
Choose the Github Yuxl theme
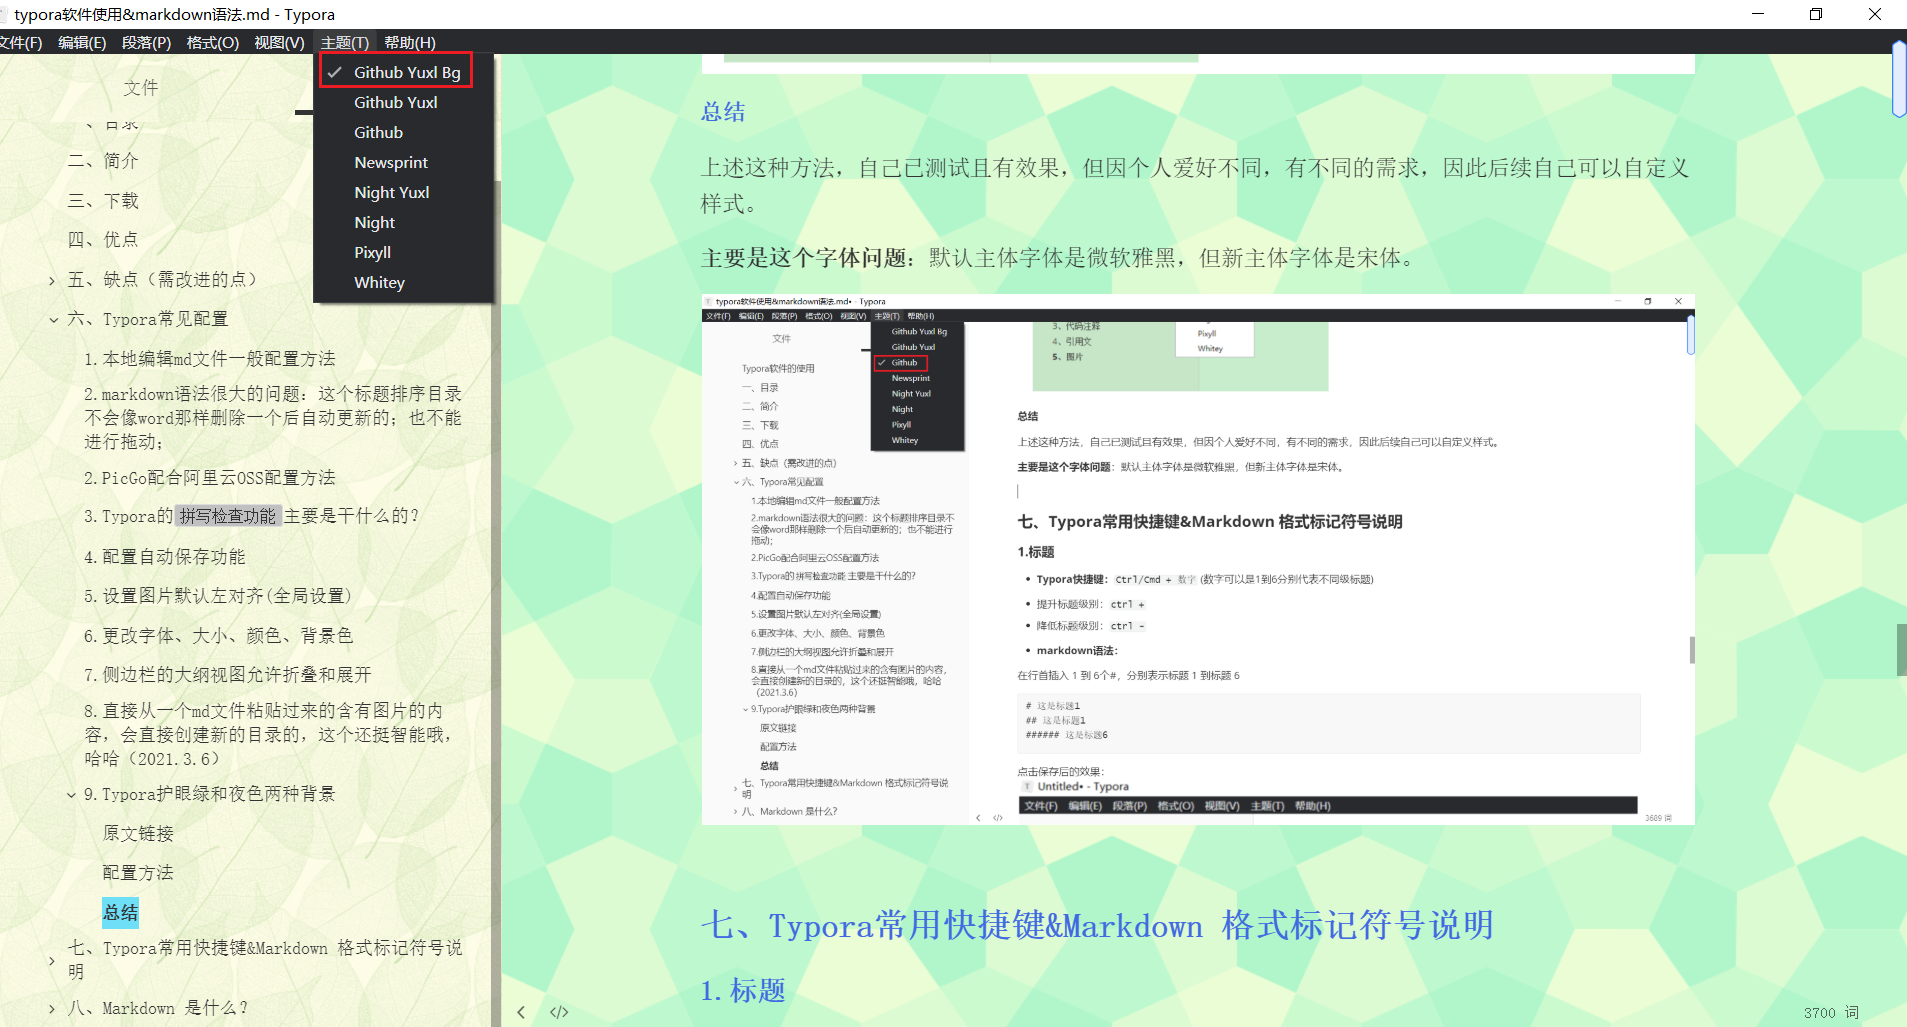(x=396, y=102)
